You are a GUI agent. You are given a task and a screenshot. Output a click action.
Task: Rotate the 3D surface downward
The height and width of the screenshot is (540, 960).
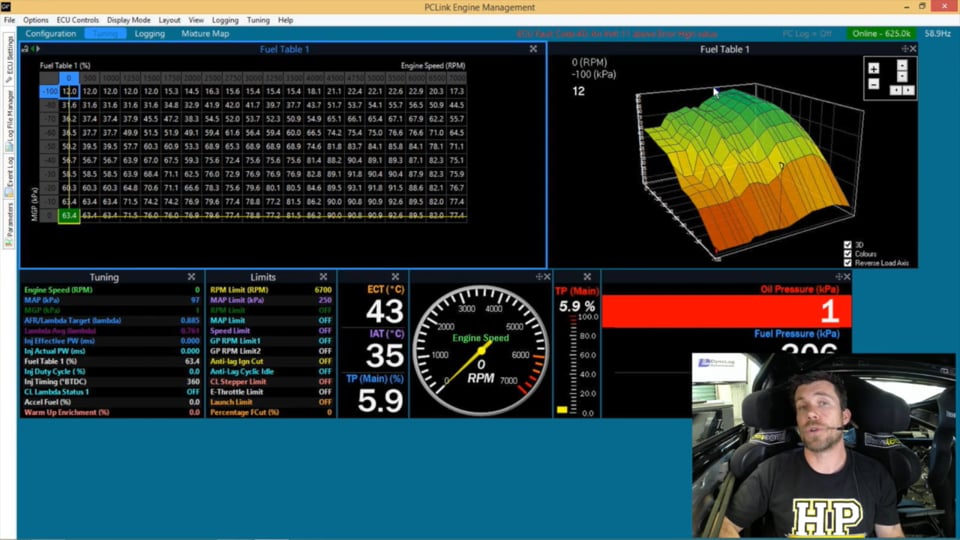902,76
